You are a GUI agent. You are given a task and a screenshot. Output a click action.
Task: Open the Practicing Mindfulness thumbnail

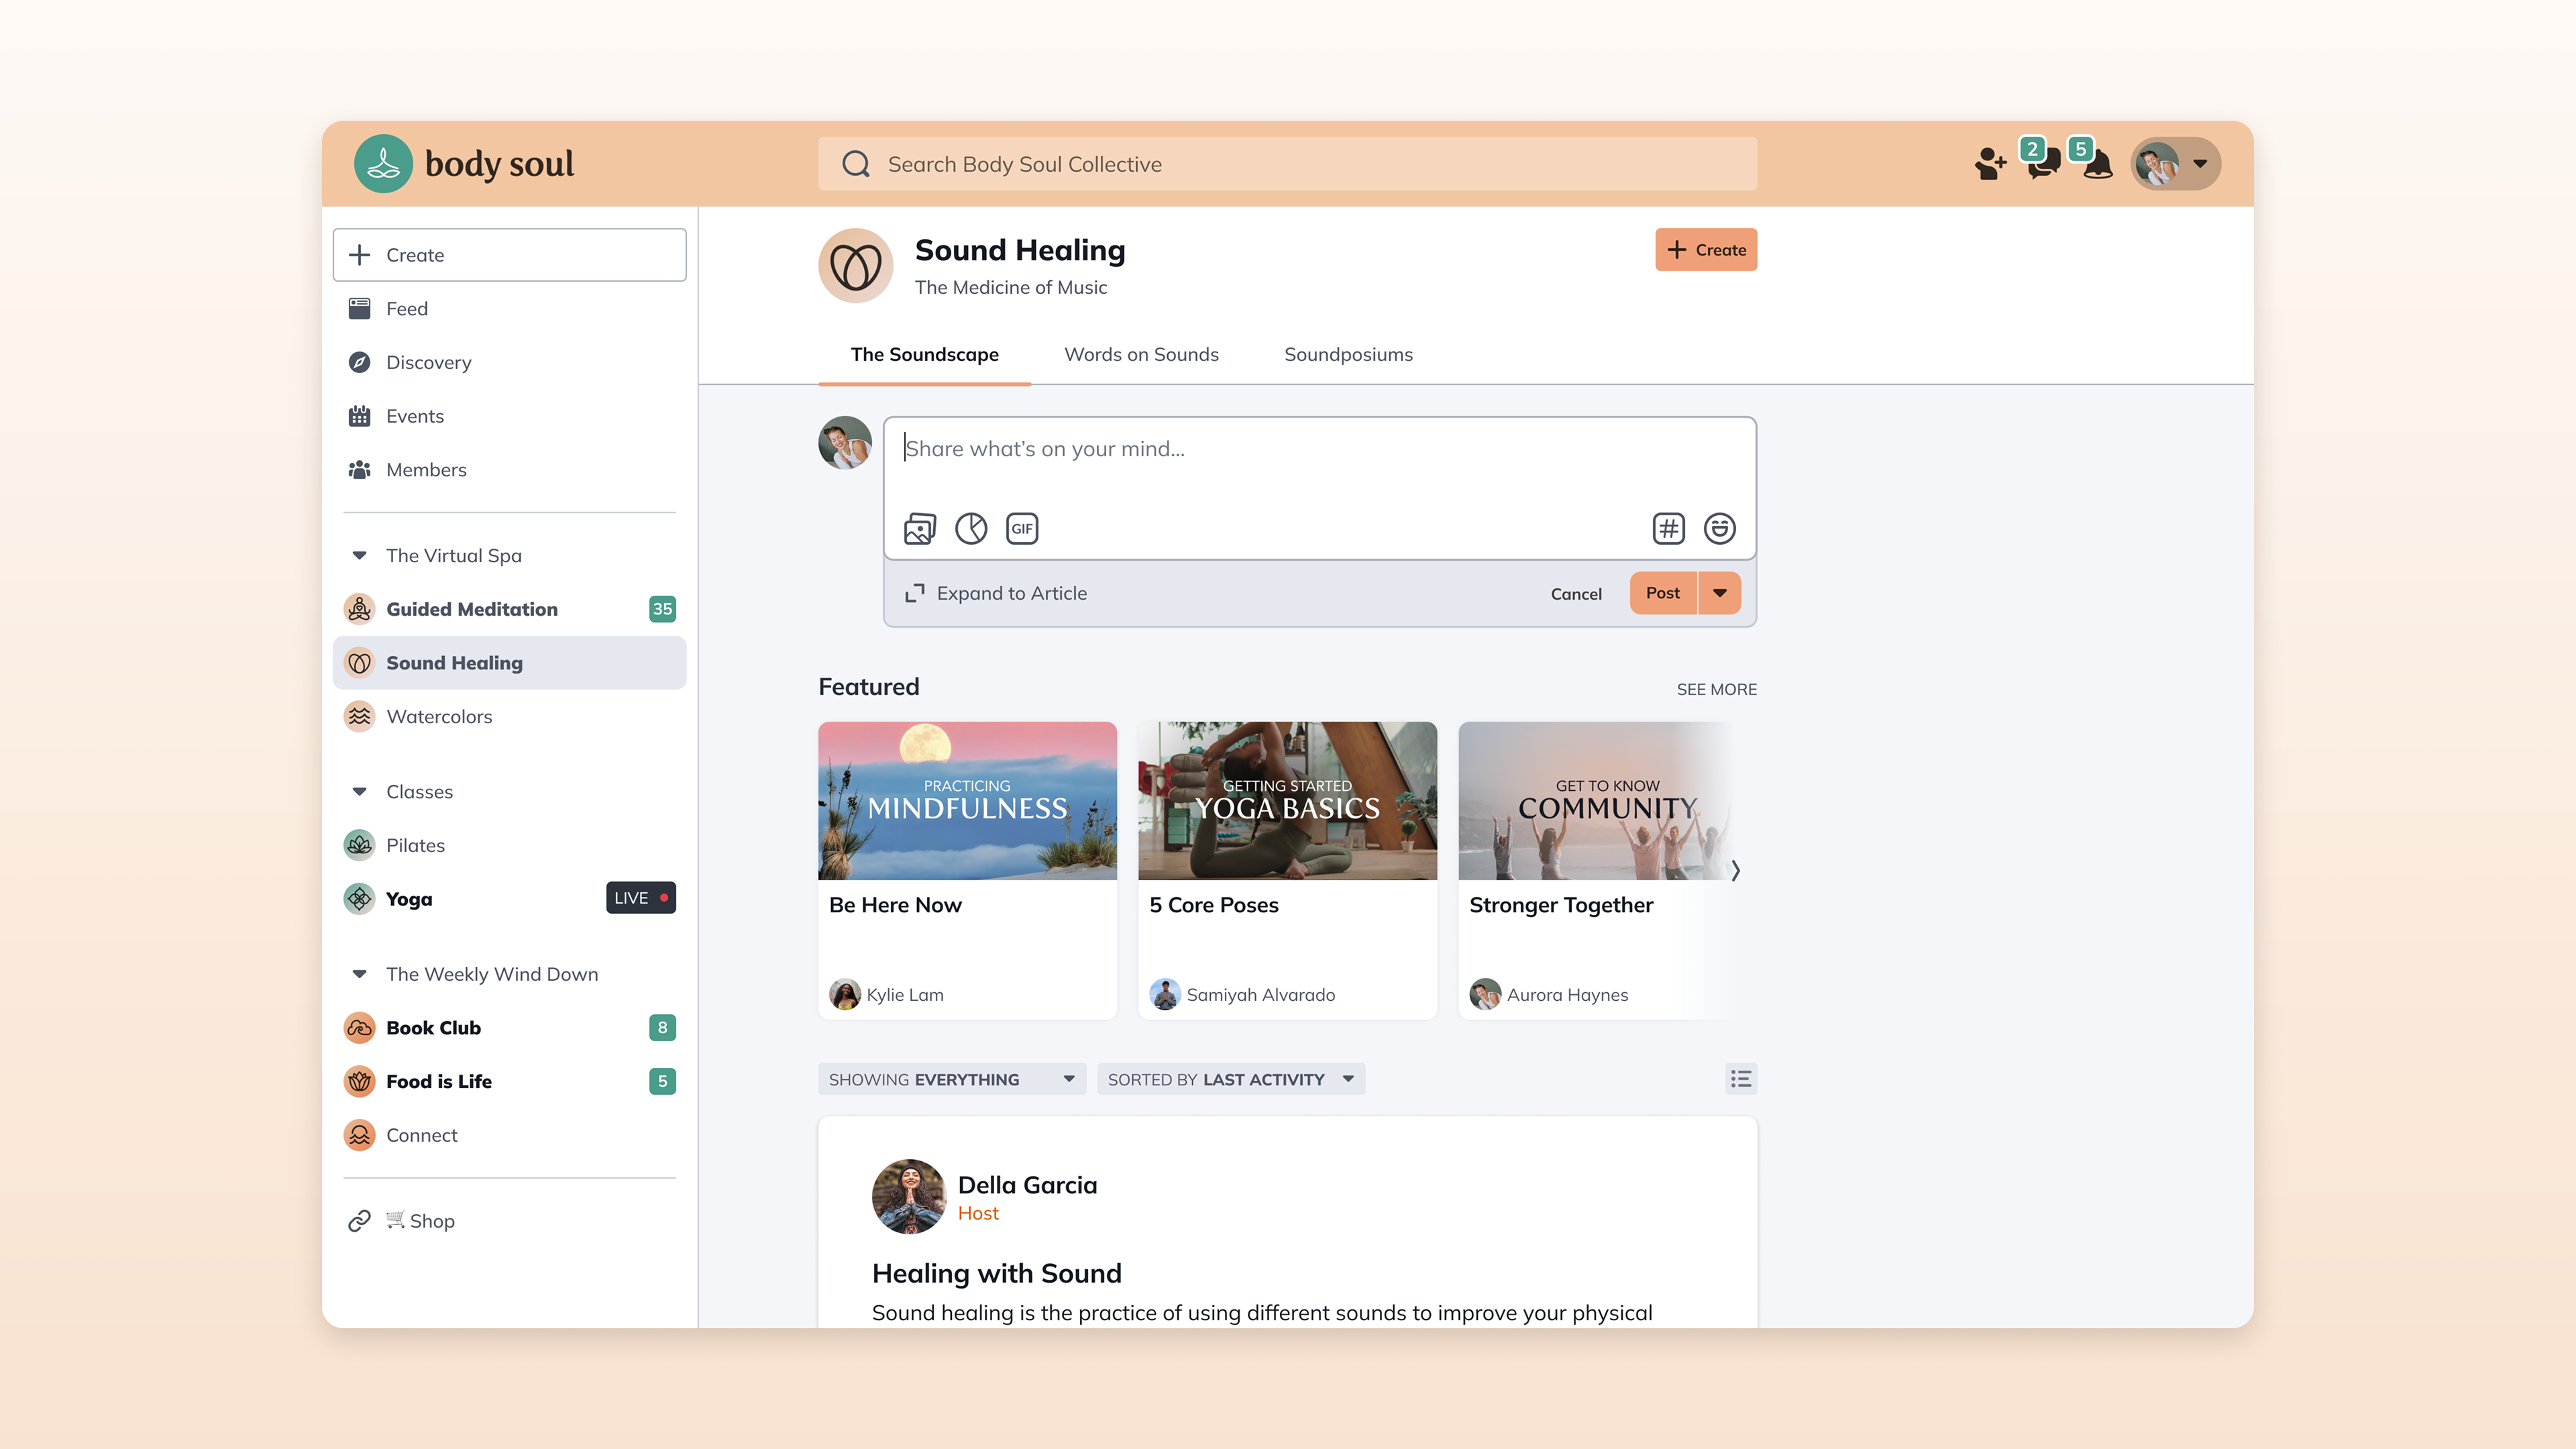point(967,800)
